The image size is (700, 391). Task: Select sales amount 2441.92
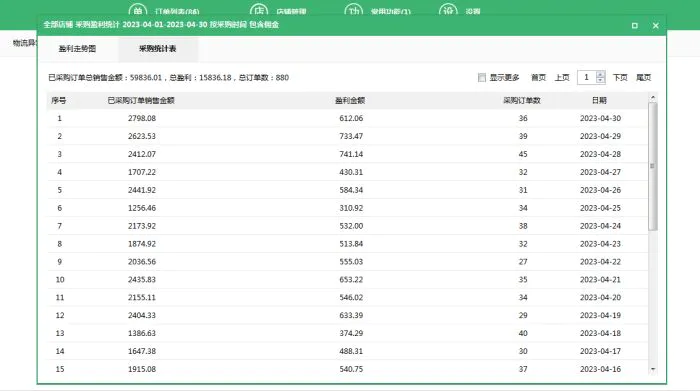[x=142, y=190]
